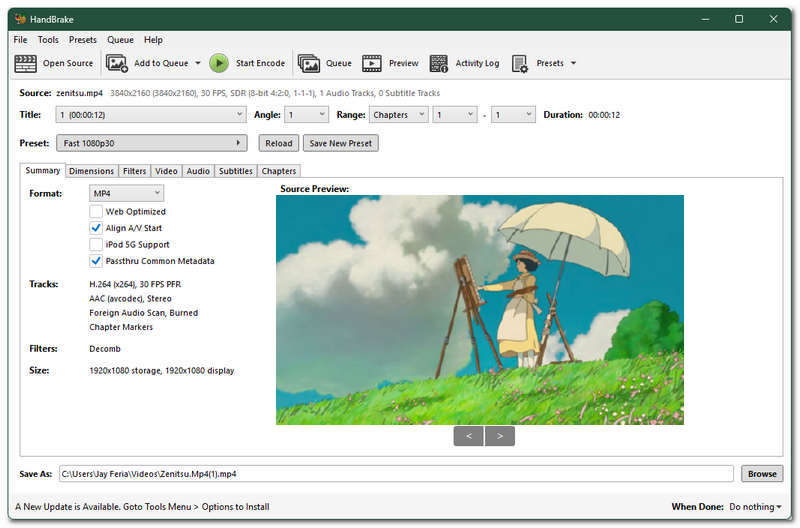800x528 pixels.
Task: Open the start chapter dropdown
Action: [455, 115]
